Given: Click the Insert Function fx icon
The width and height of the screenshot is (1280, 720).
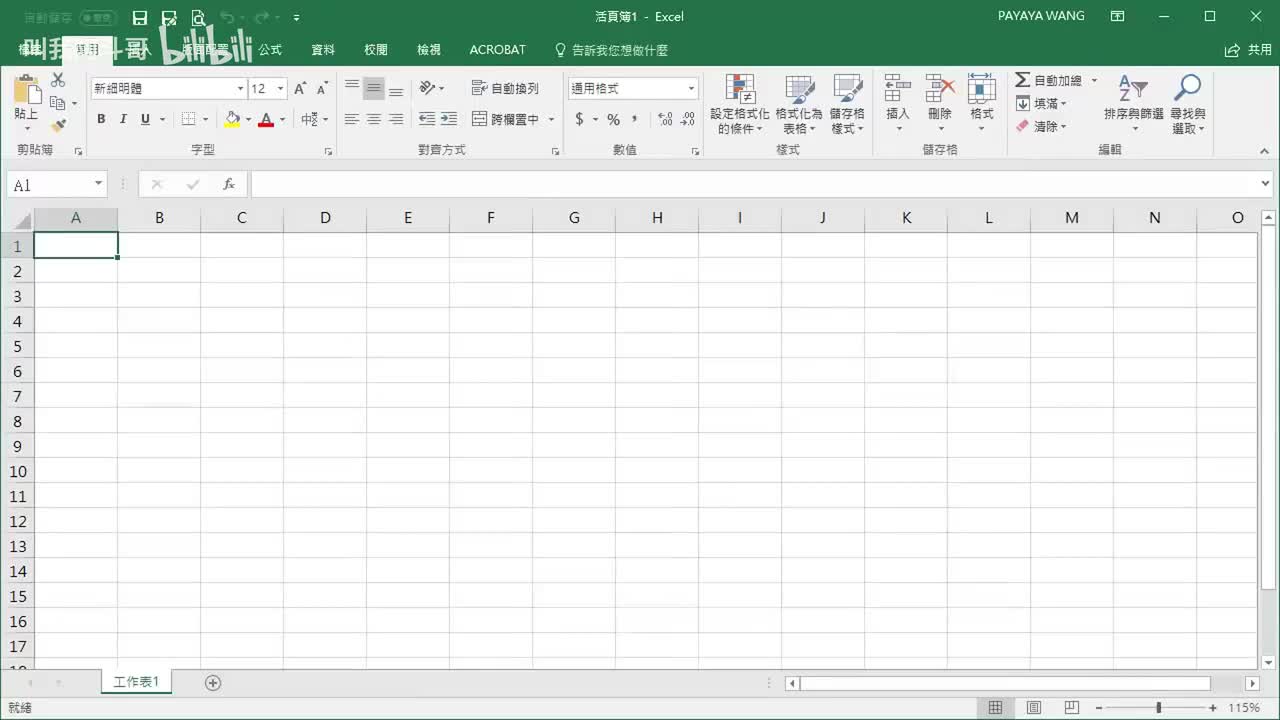Looking at the screenshot, I should (229, 185).
